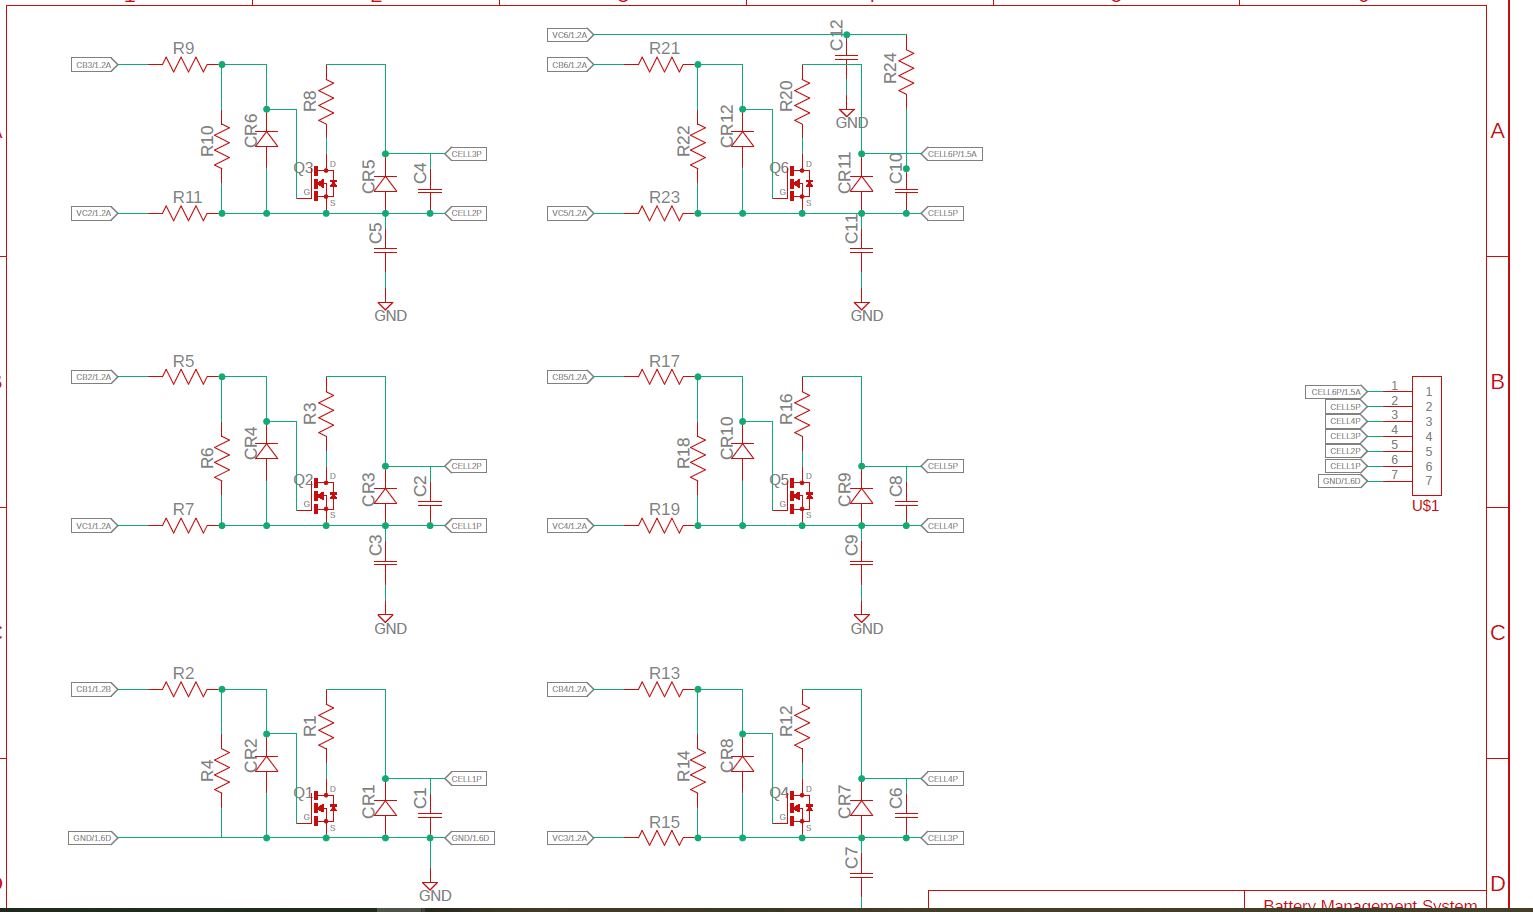Click the CB2/1.2A net label
Image resolution: width=1533 pixels, height=912 pixels.
tap(95, 377)
